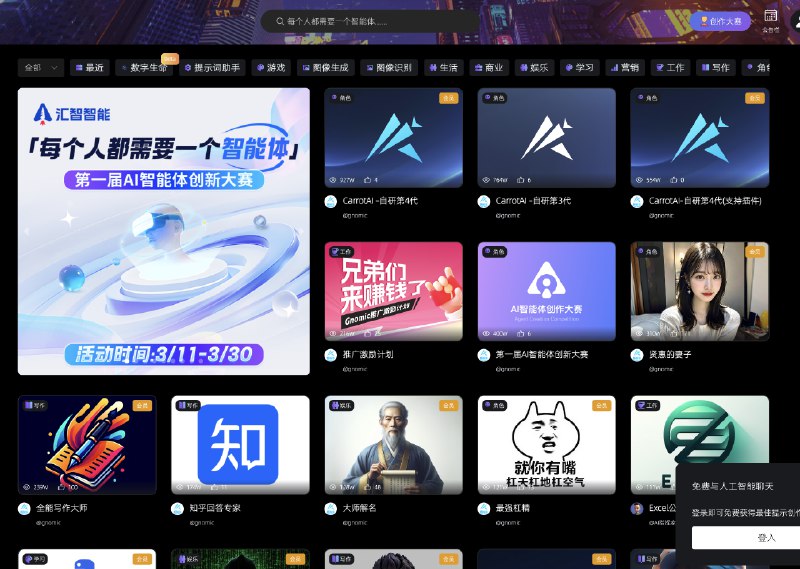The image size is (800, 569).
Task: Click the CarrotAI -自研第3代 title text
Action: 533,201
